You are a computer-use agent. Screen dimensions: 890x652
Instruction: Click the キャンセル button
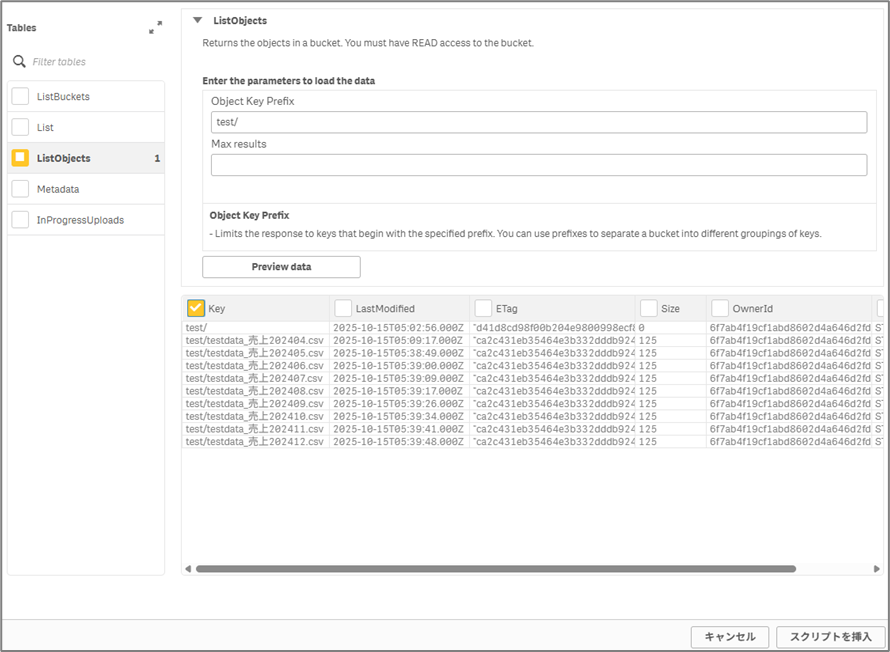[x=730, y=637]
